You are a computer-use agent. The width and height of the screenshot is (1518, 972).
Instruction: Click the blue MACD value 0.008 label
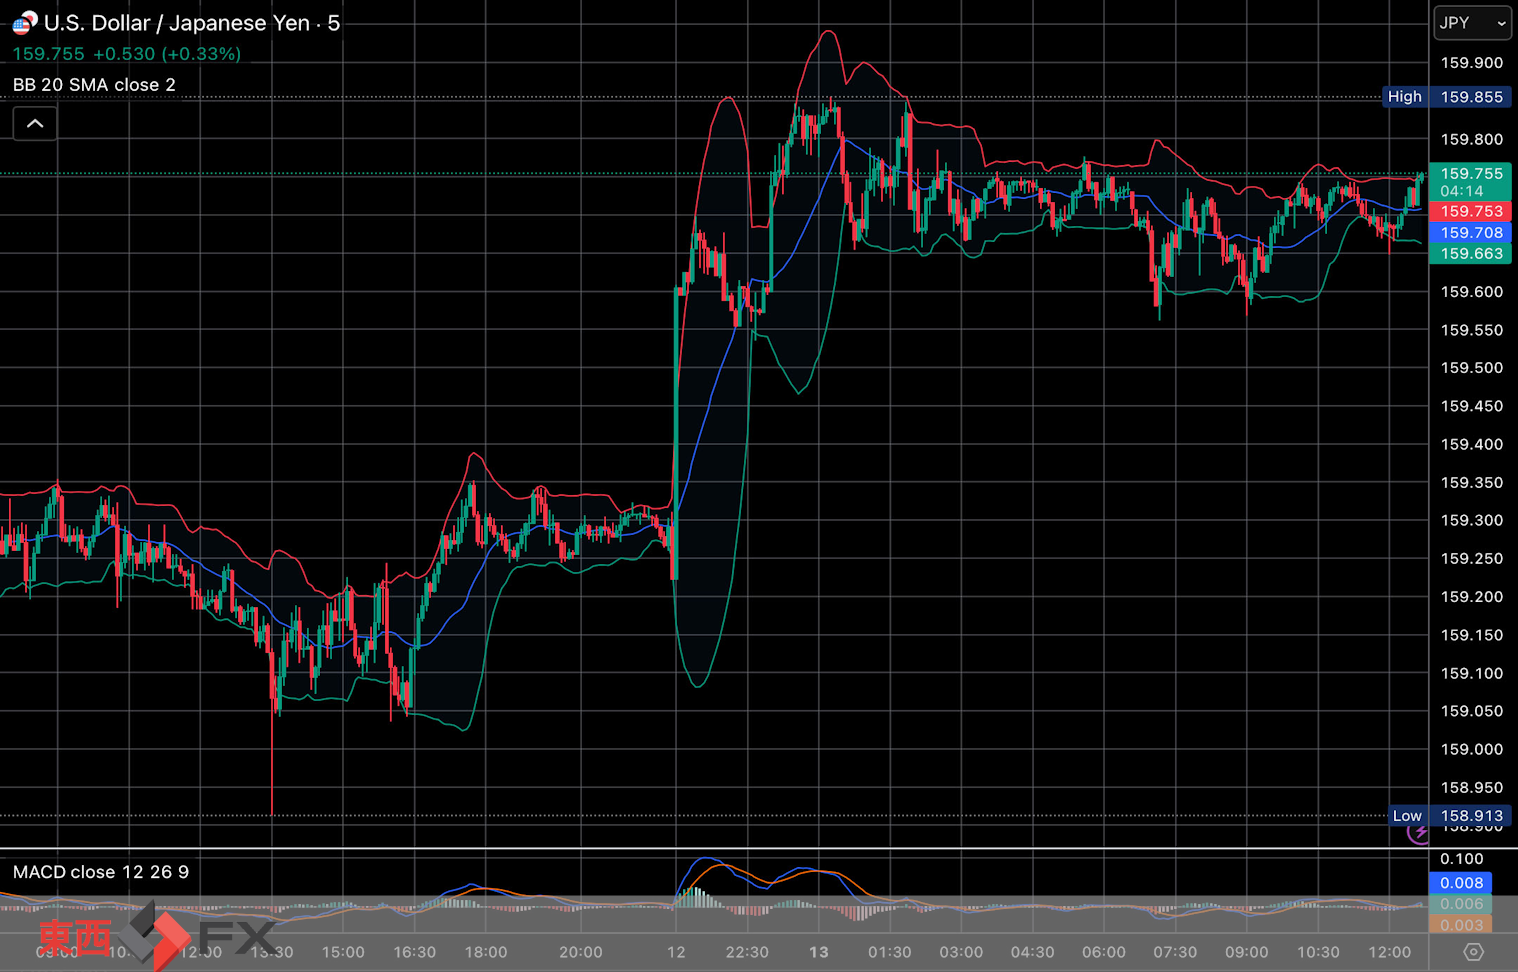(x=1461, y=883)
